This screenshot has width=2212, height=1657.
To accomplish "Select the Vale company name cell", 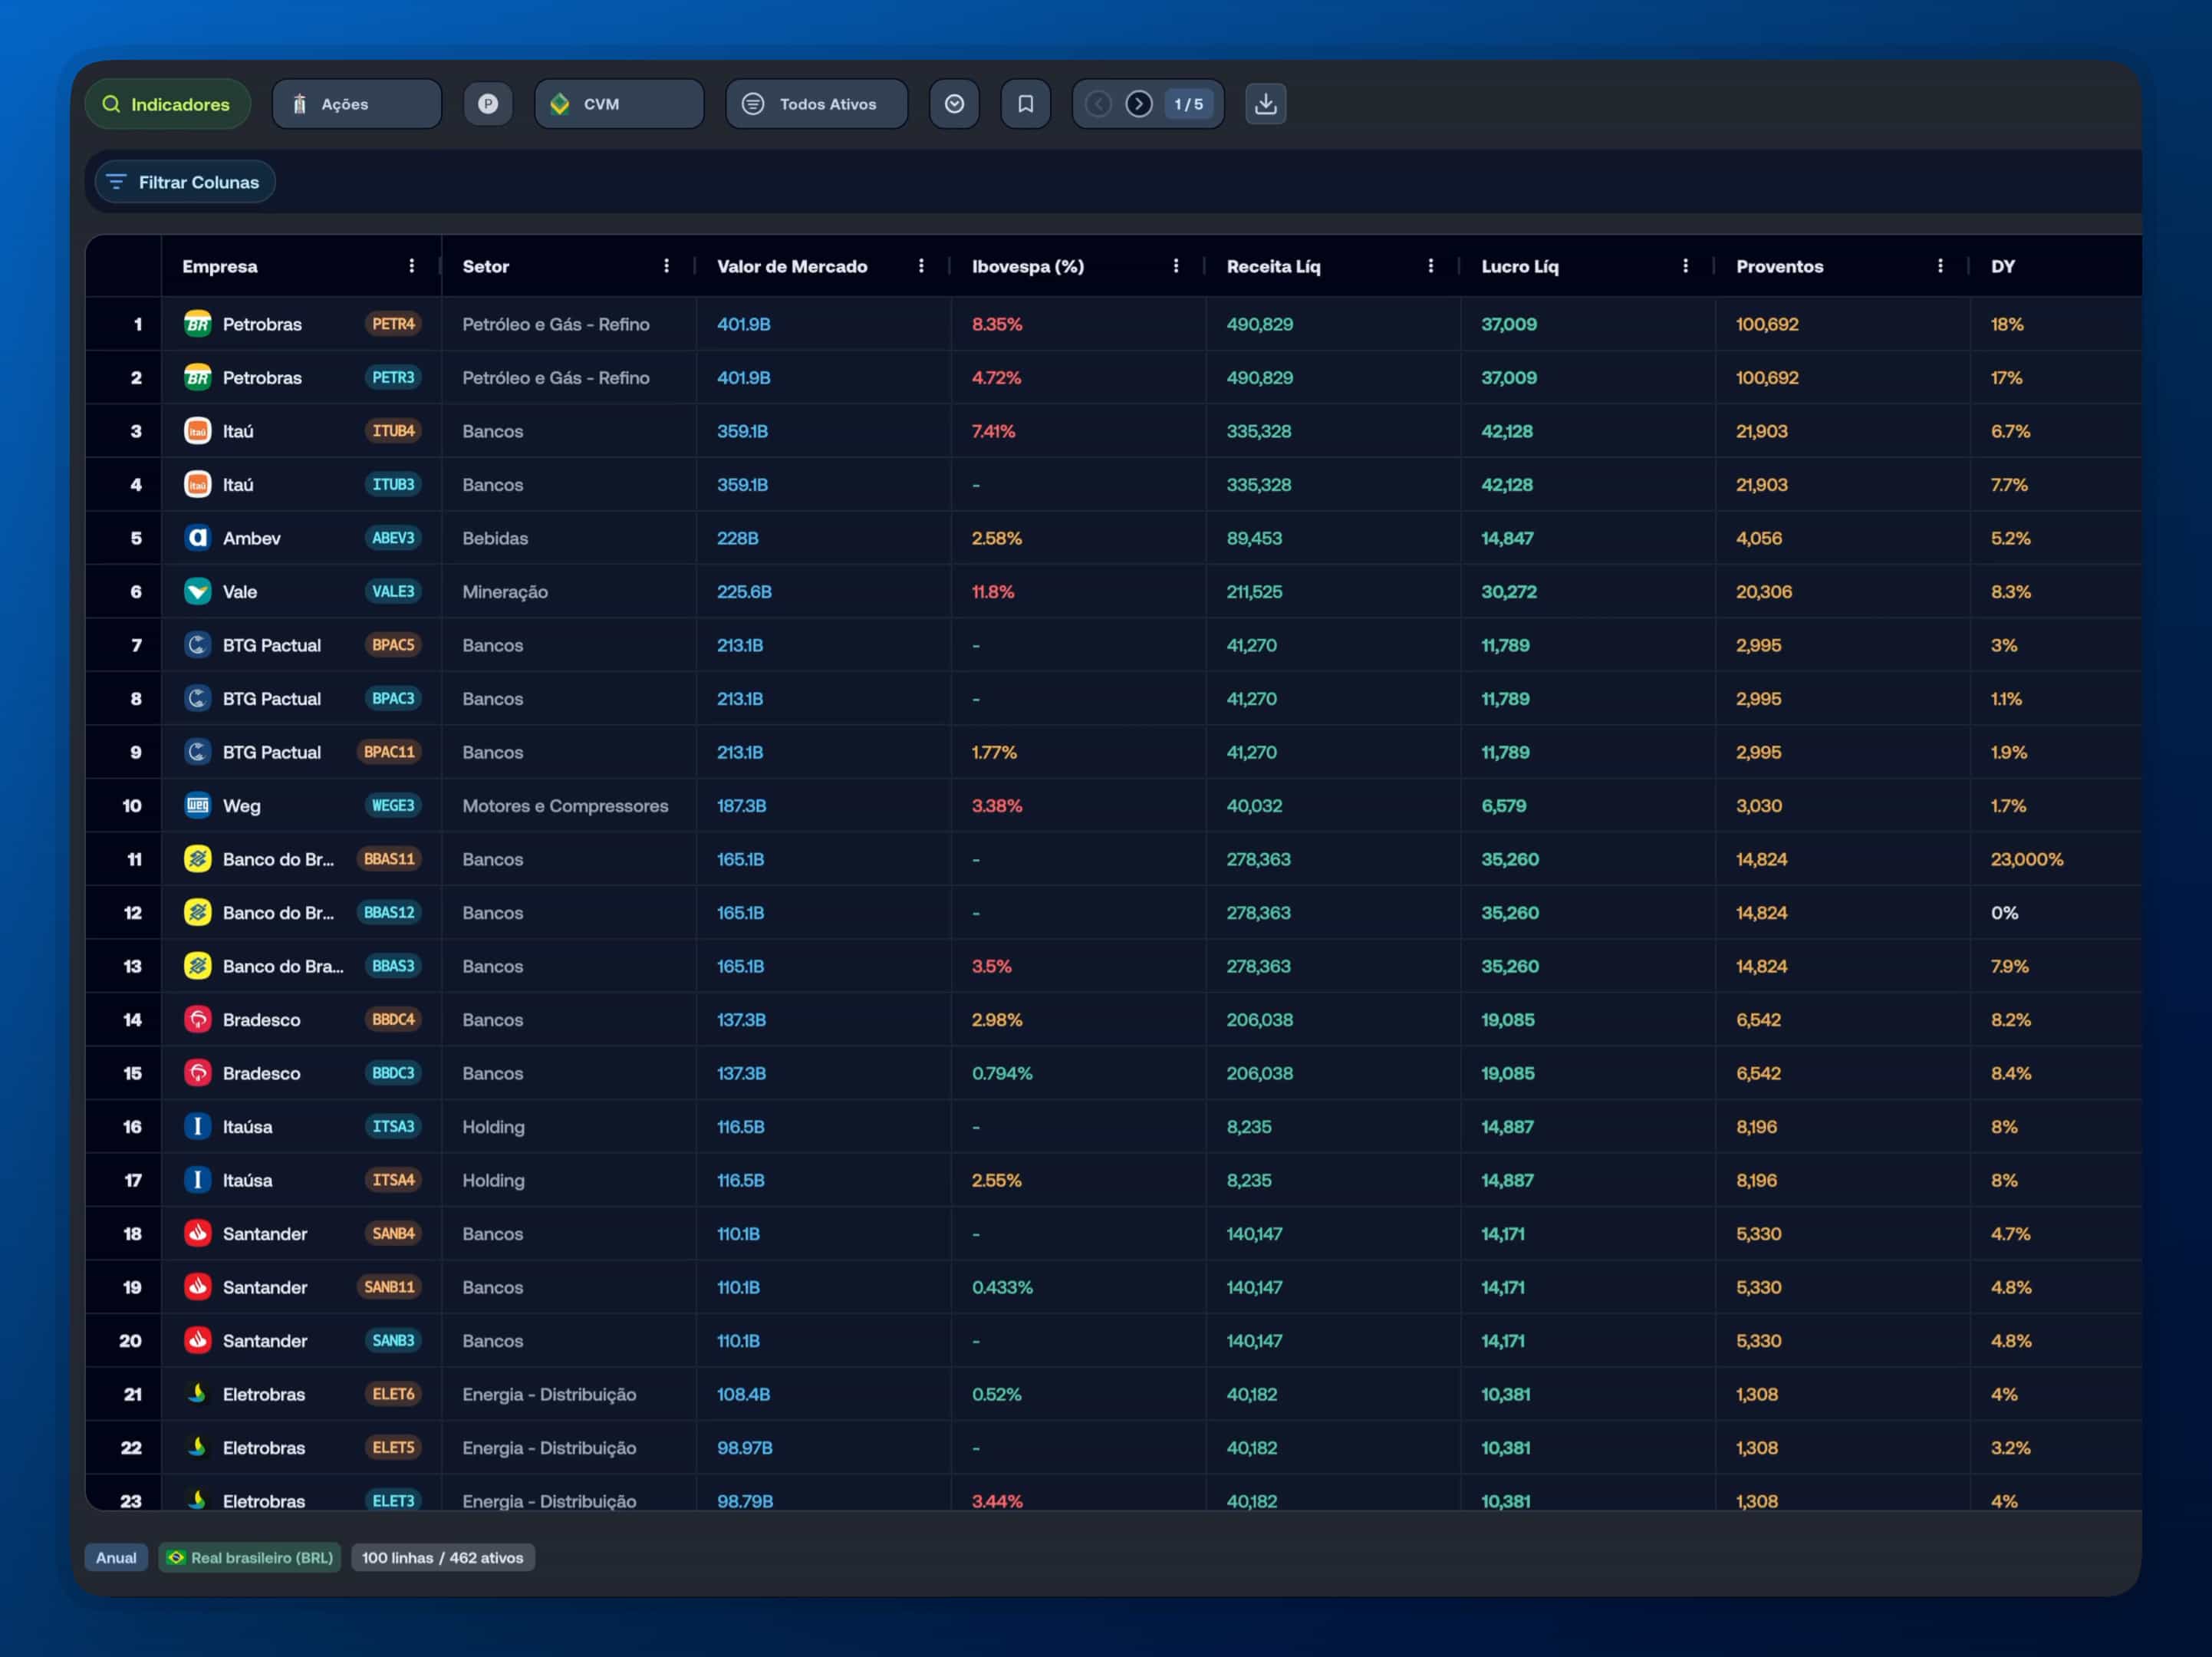I will coord(240,592).
